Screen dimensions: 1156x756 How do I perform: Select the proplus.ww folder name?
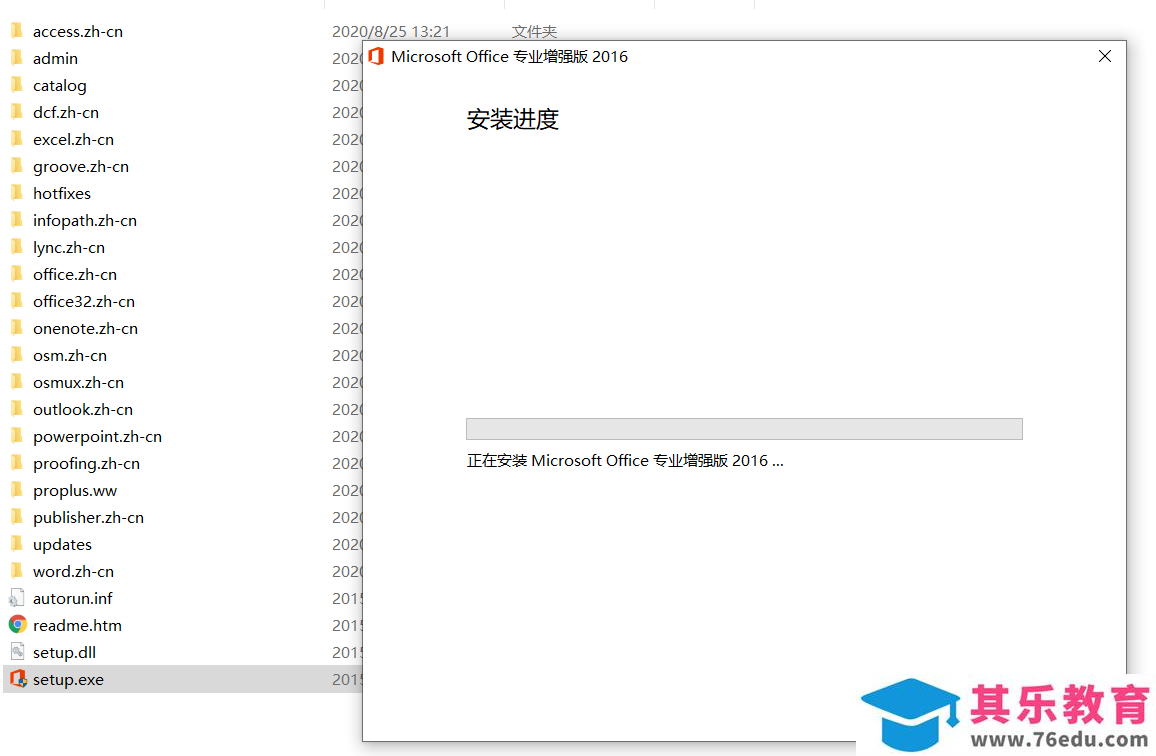74,490
